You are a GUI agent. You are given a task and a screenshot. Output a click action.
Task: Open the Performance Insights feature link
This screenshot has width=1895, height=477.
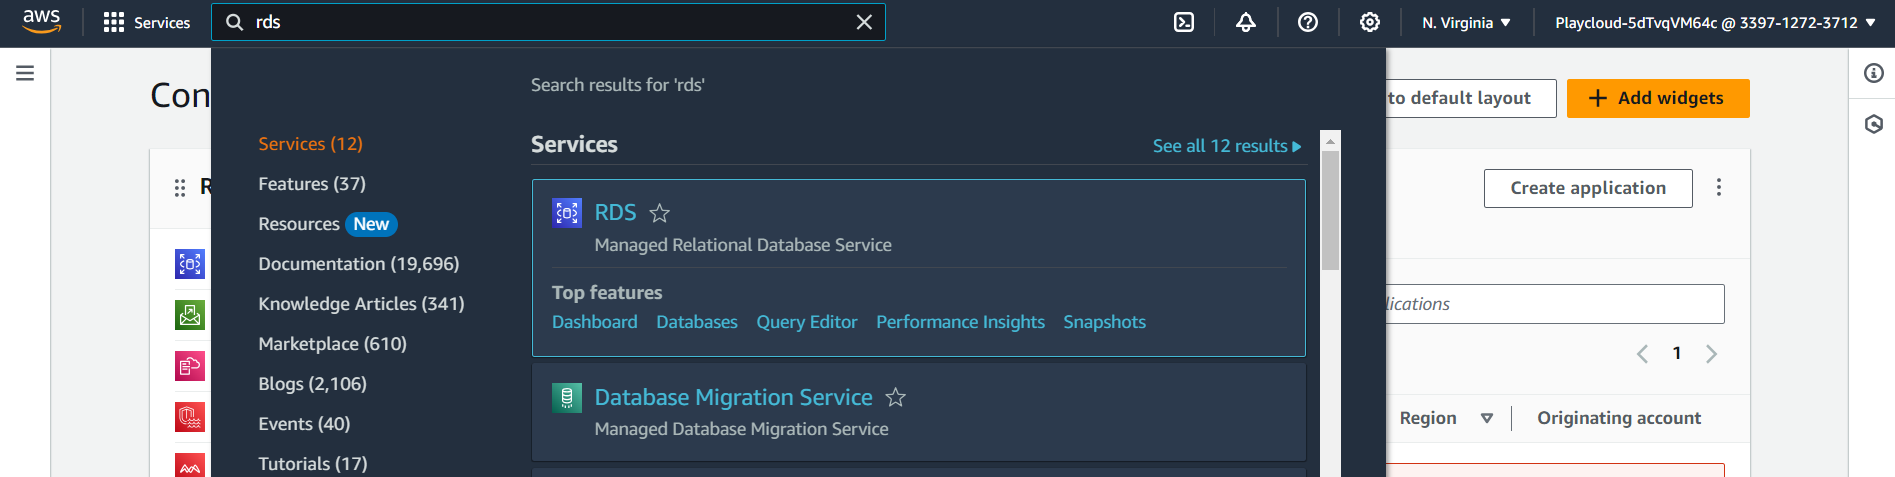point(960,322)
